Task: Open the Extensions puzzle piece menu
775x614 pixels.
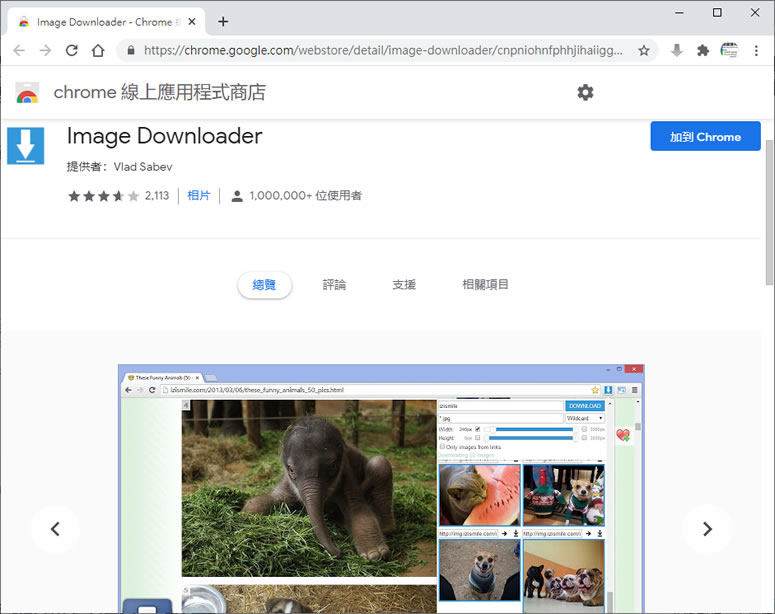Action: (x=703, y=50)
